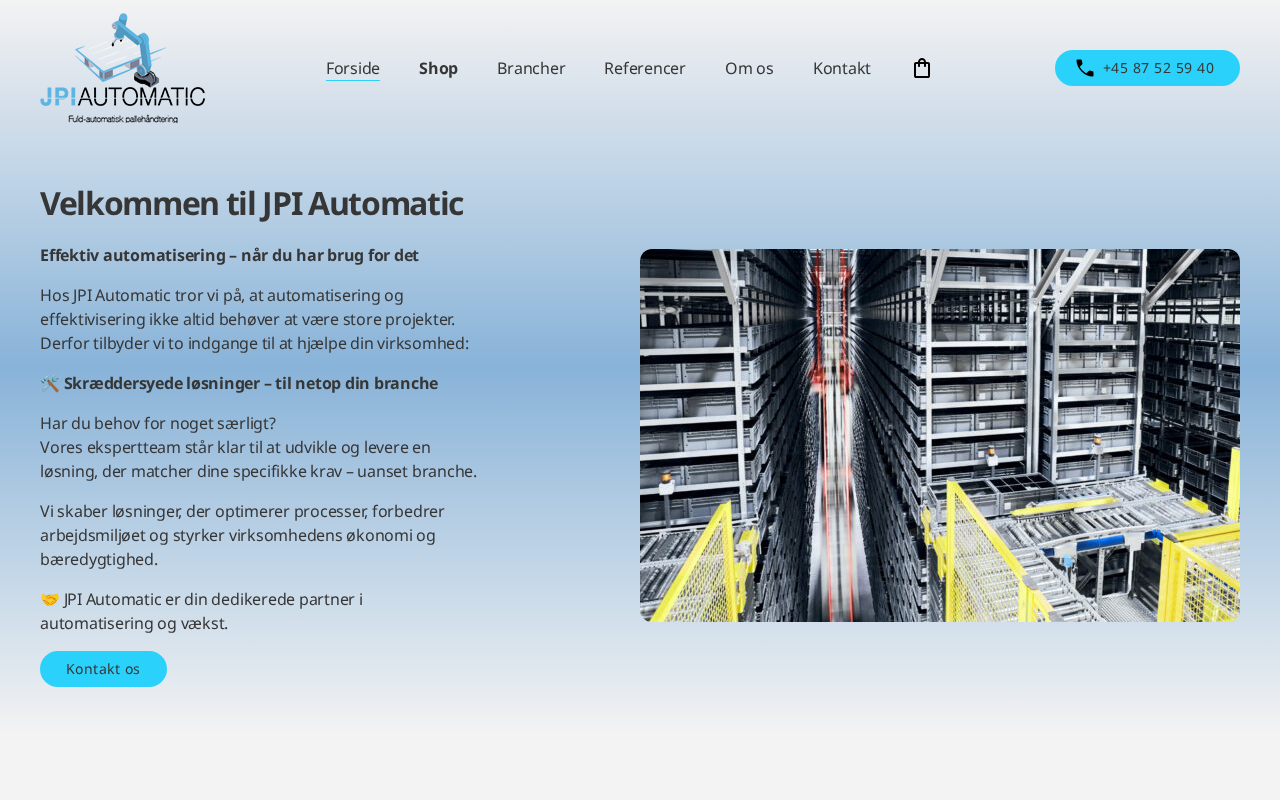Click the Velkommen til JPI Automatic heading
This screenshot has height=800, width=1280.
pos(251,203)
